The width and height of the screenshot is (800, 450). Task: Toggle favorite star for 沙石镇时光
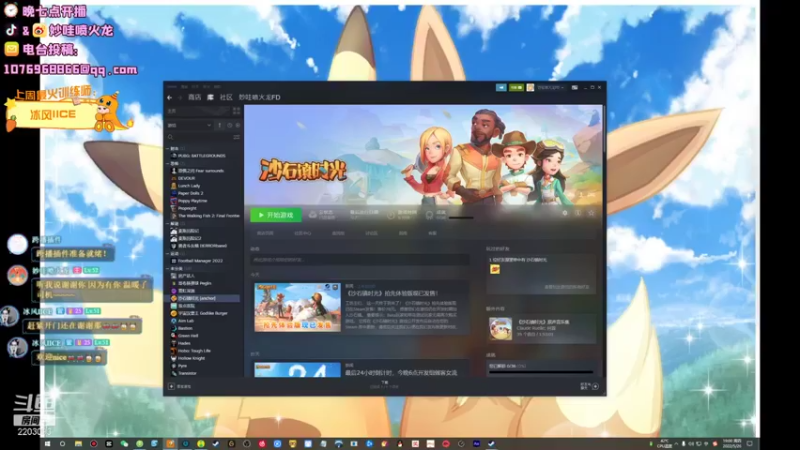click(x=591, y=213)
